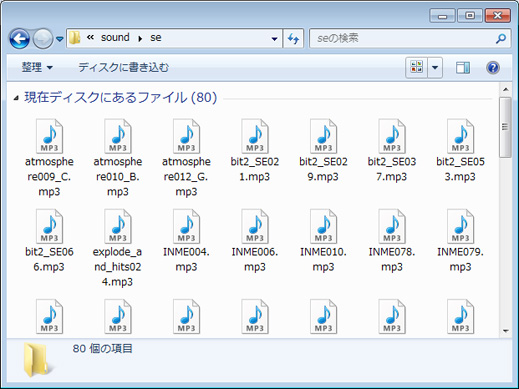This screenshot has width=519, height=389.
Task: Select the bit2_SE037.mp3 file icon
Action: (392, 136)
